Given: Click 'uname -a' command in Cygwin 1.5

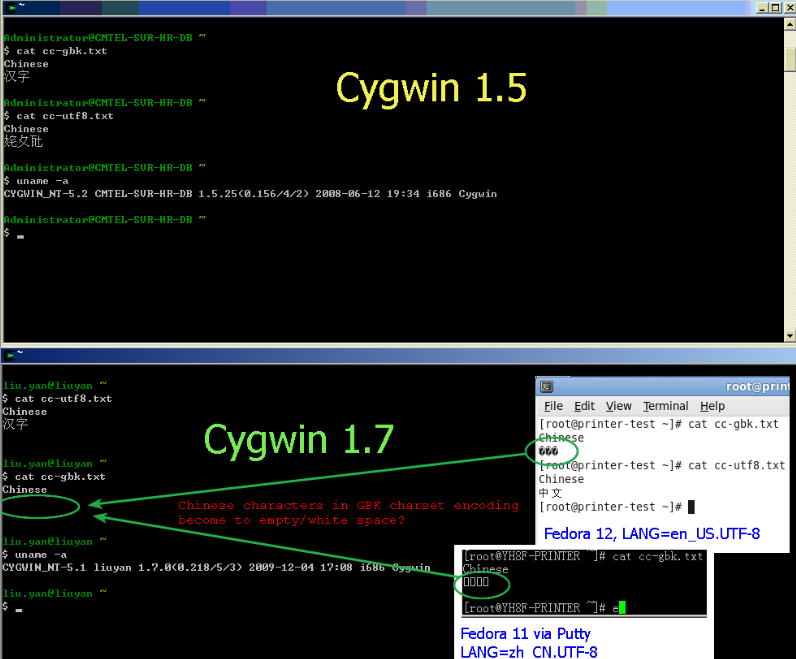Looking at the screenshot, I should 42,181.
